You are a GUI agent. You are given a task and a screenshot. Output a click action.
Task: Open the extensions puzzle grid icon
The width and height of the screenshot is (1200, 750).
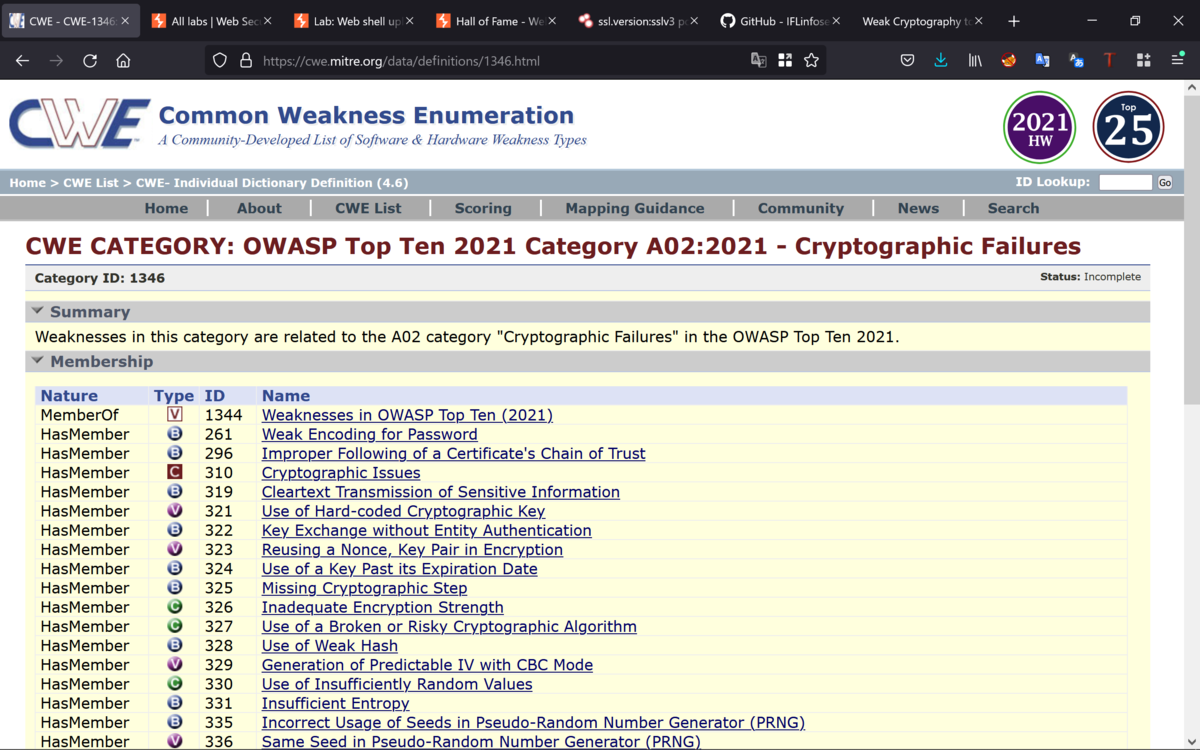point(1143,61)
